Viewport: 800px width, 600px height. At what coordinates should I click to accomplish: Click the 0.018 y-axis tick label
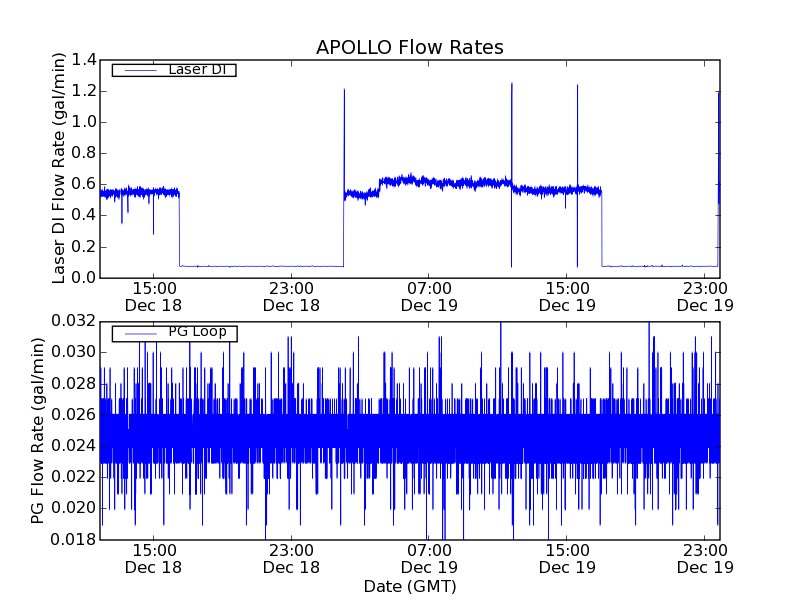click(76, 539)
